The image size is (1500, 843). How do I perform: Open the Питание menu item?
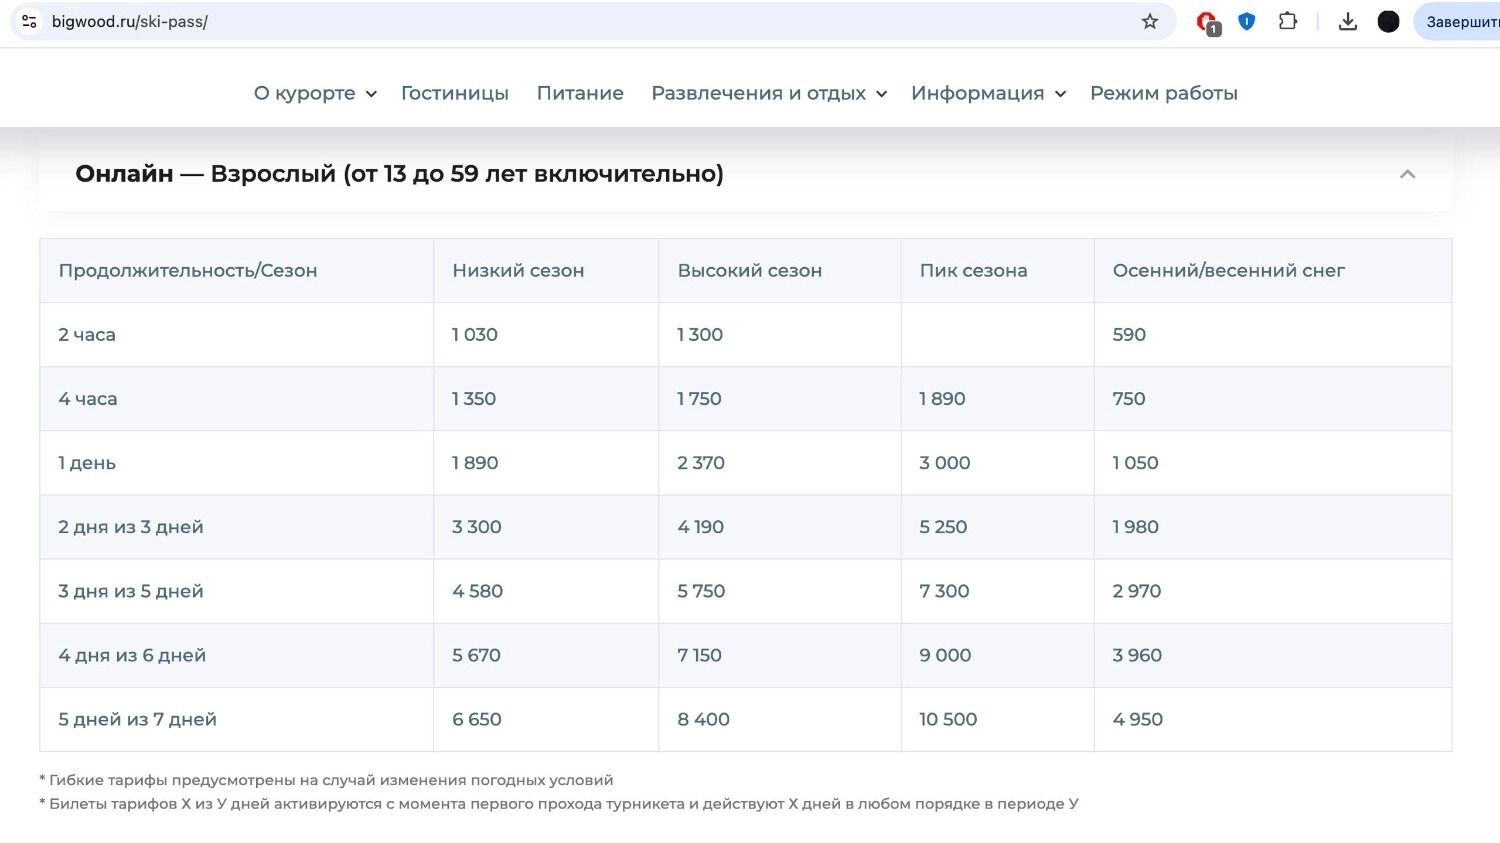tap(580, 93)
